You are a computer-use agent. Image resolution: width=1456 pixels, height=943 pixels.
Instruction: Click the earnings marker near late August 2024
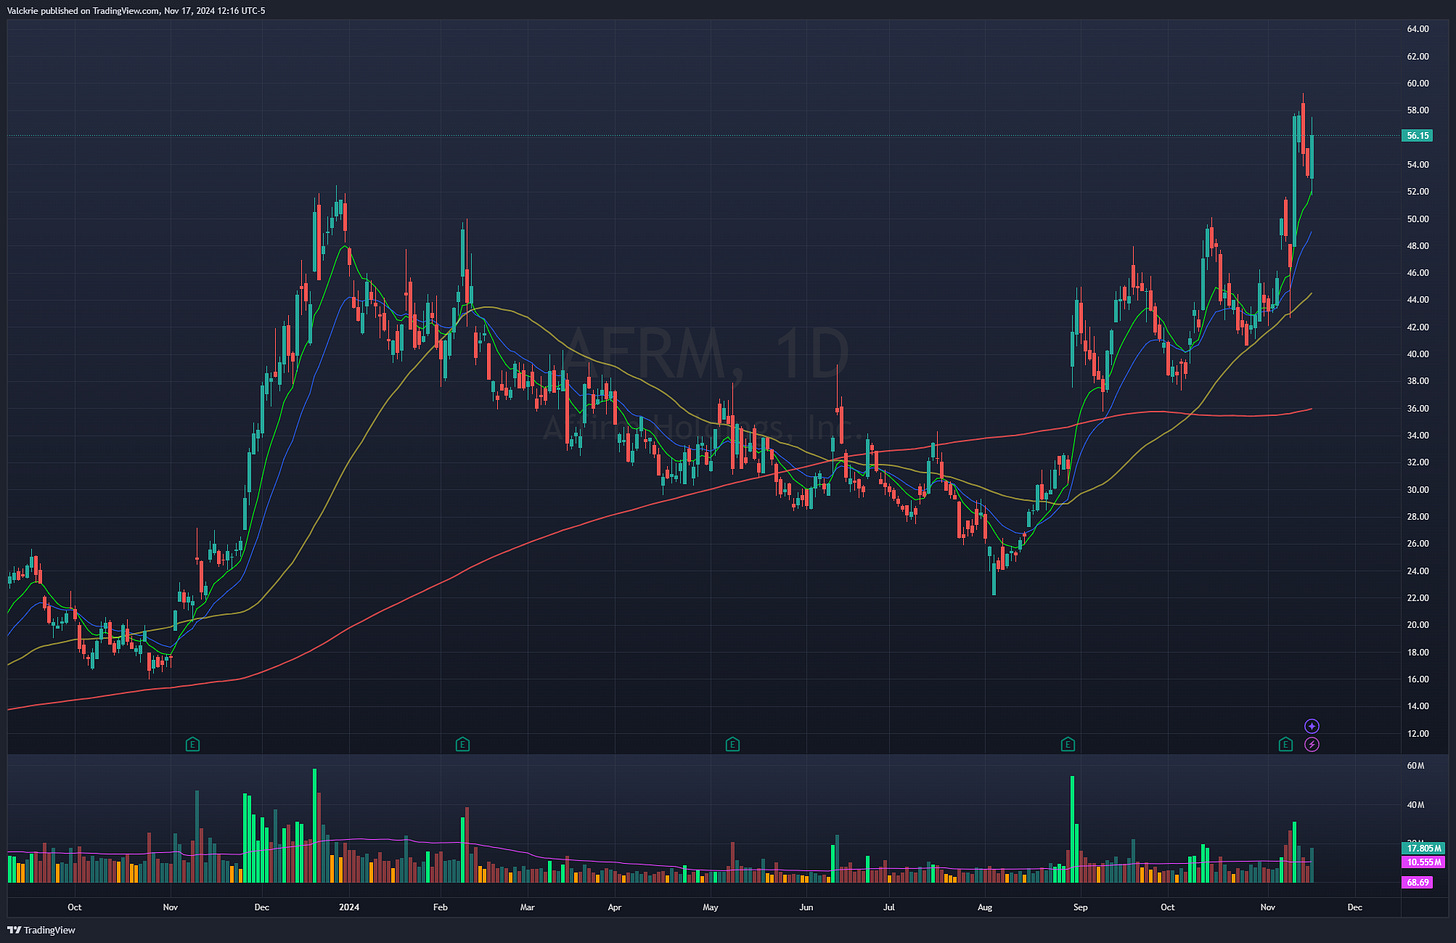1068,744
